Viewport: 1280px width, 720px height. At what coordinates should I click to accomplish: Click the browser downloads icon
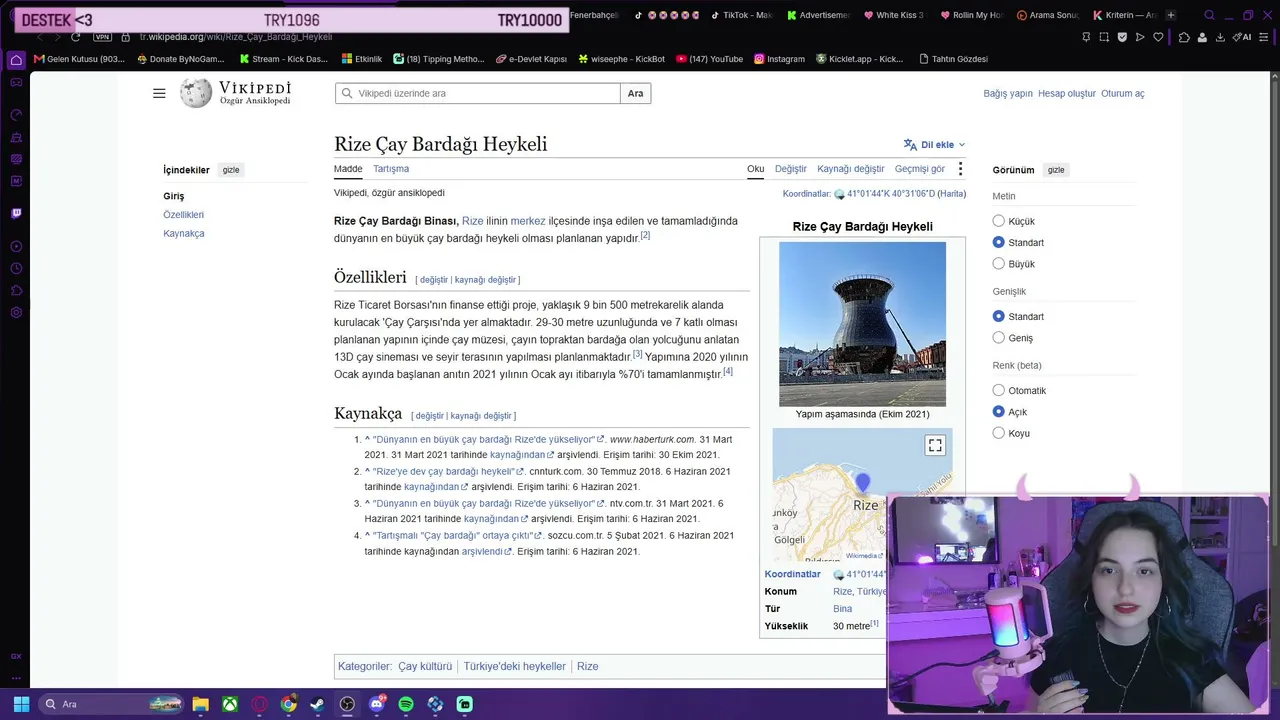pos(1220,37)
